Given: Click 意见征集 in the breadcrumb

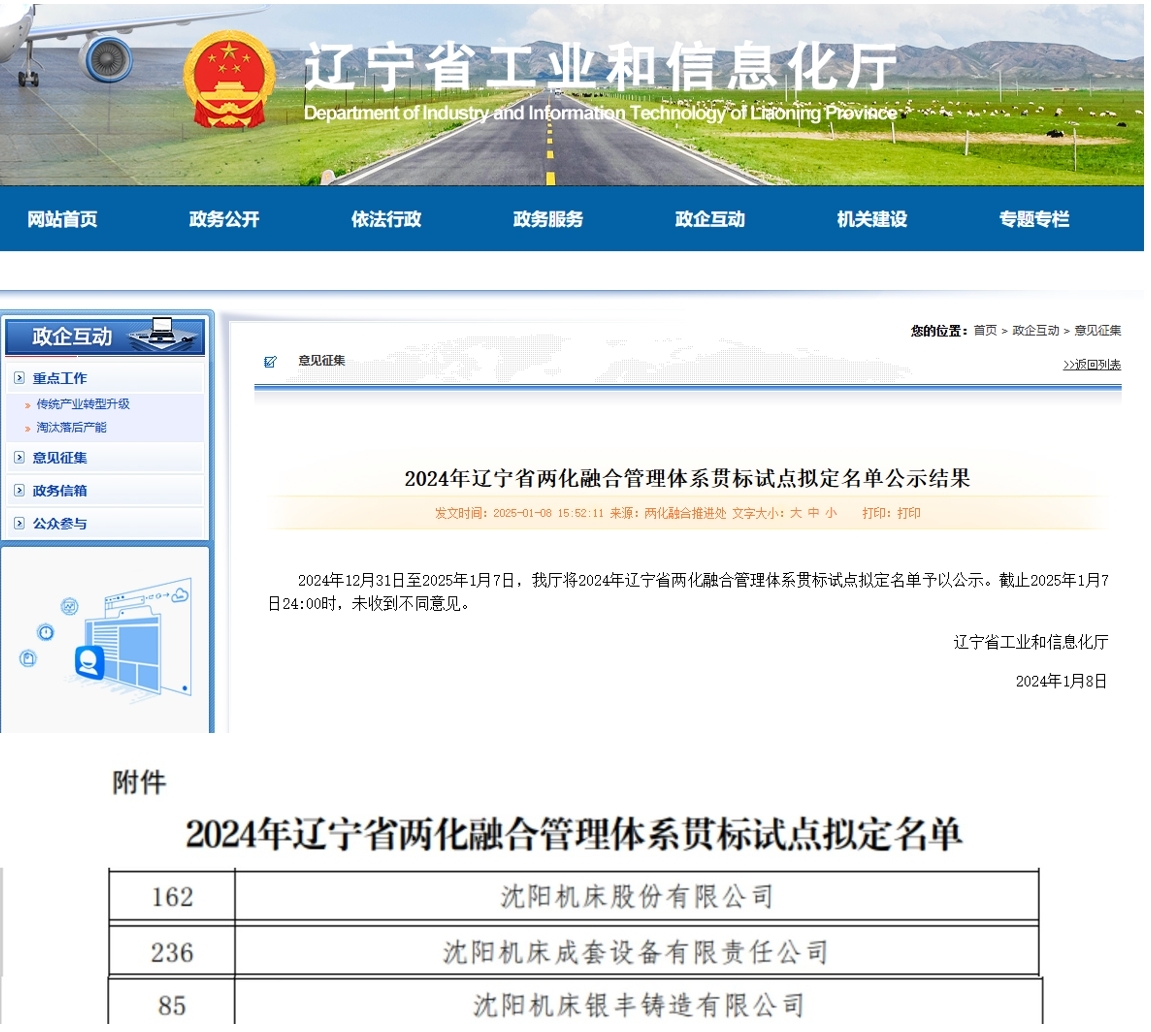Looking at the screenshot, I should click(x=1097, y=330).
